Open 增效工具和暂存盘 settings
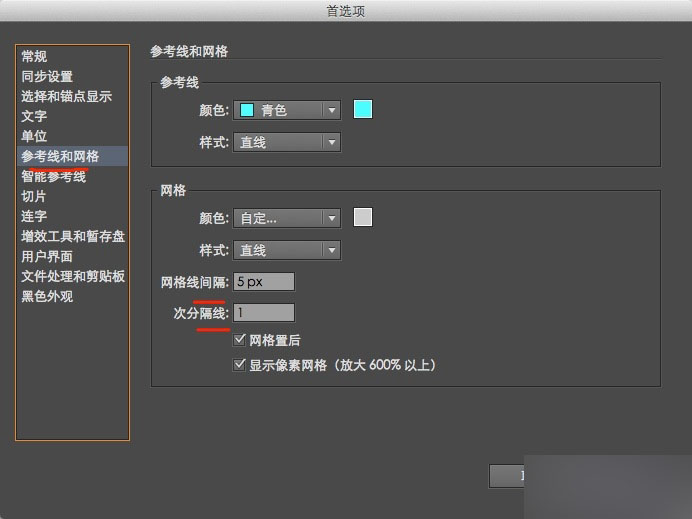 (73, 237)
